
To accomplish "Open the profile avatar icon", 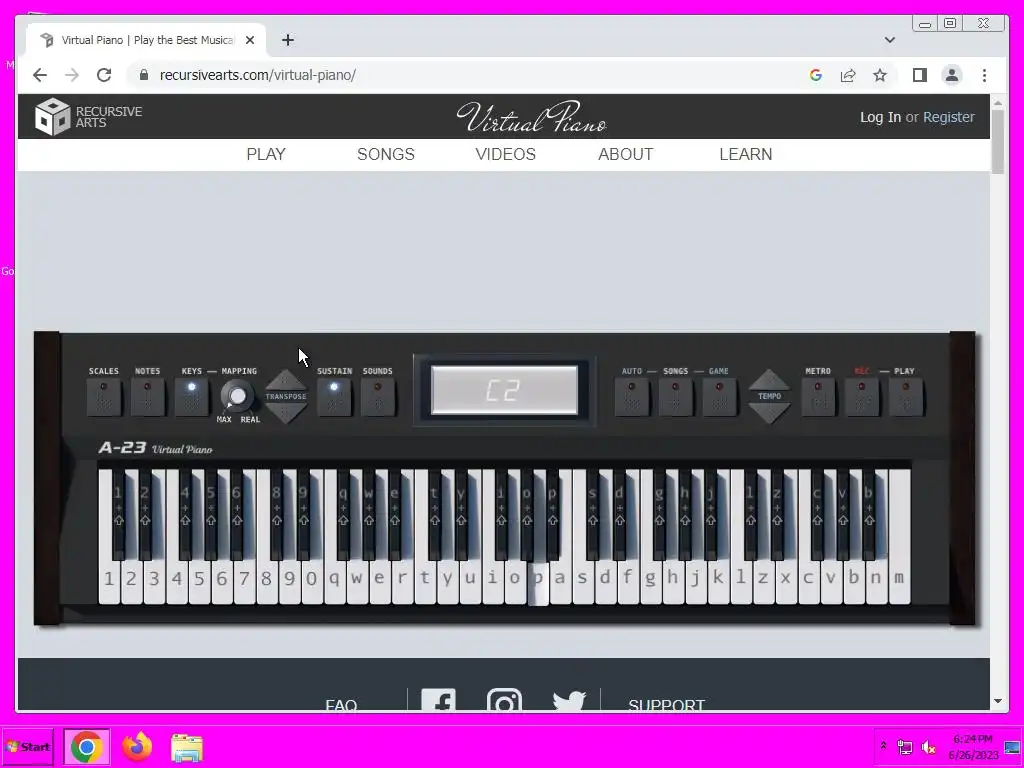I will click(x=952, y=75).
